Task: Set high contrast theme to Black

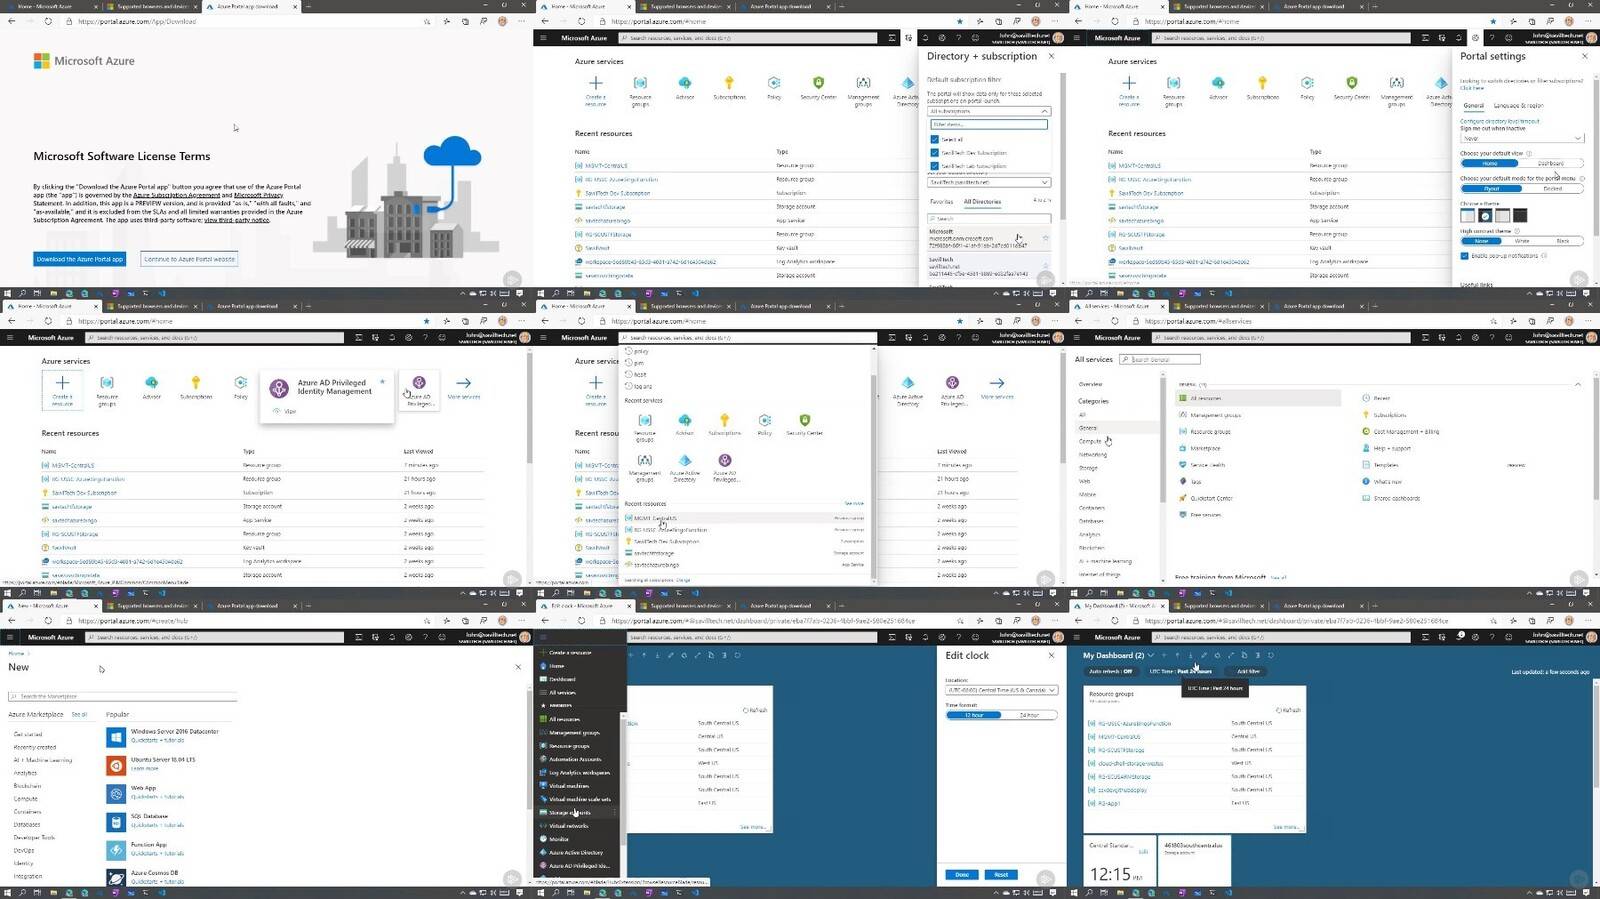Action: pos(1563,241)
